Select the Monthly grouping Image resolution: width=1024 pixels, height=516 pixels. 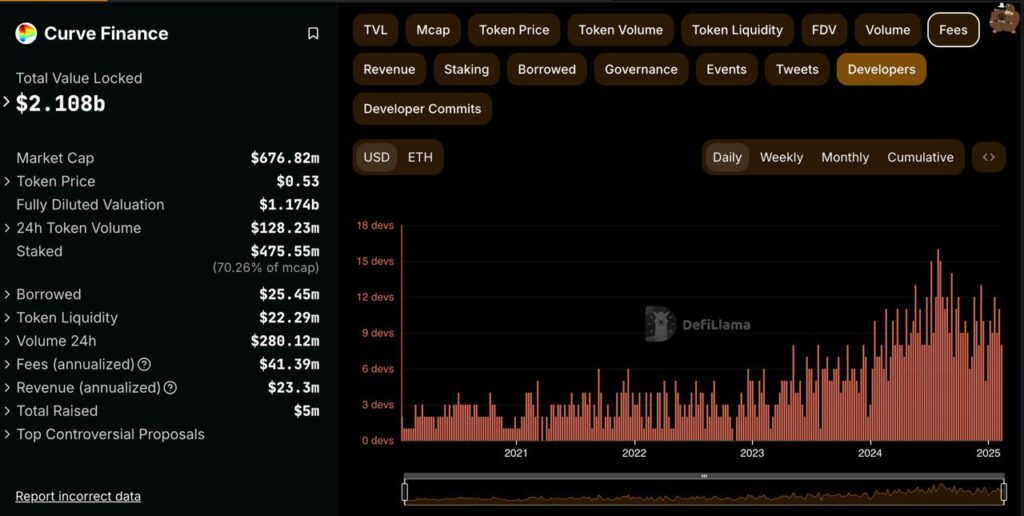(845, 157)
